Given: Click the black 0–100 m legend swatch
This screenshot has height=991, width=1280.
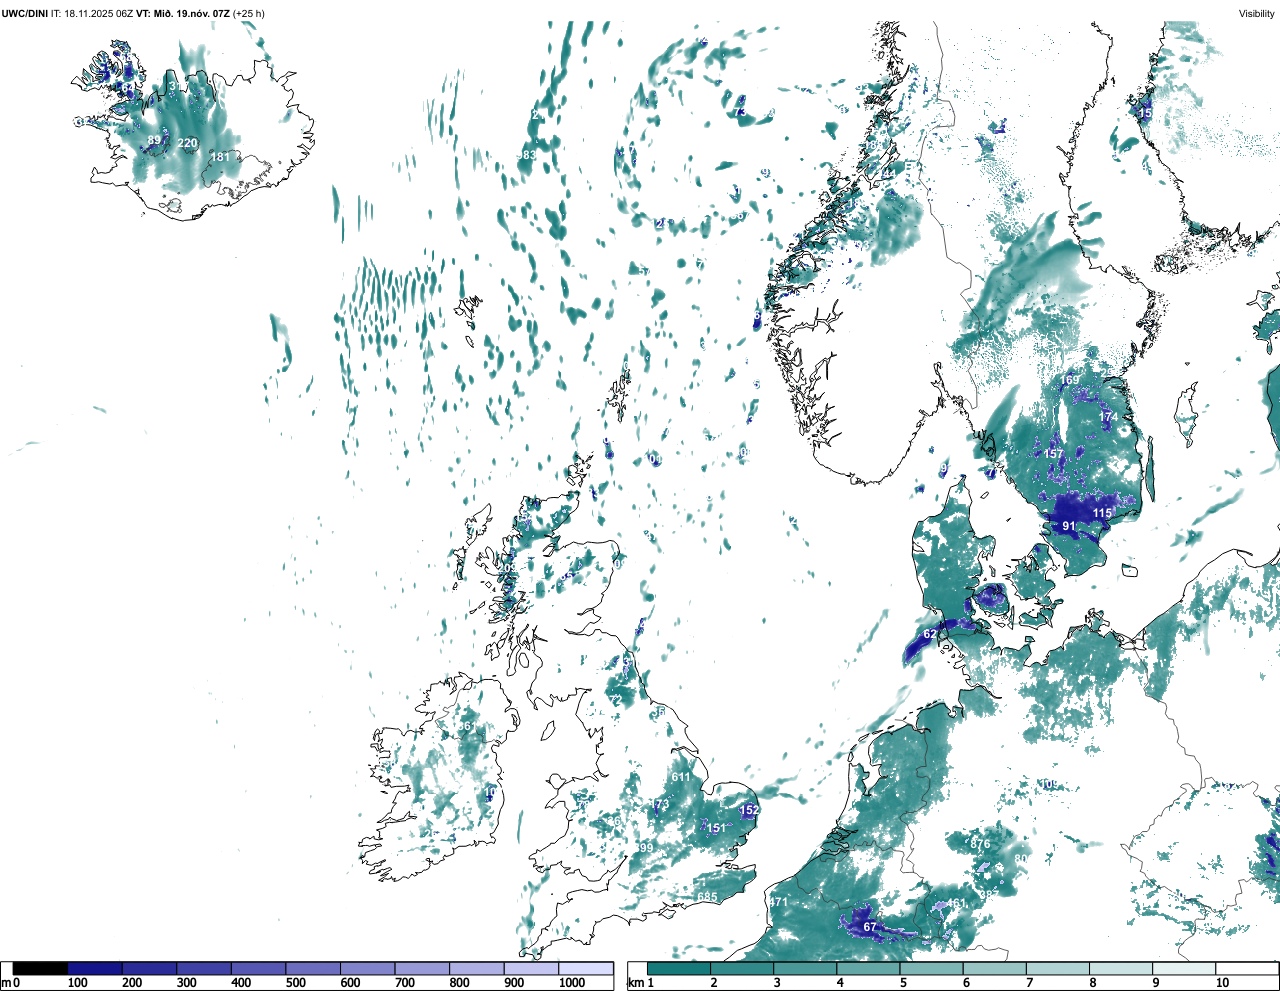Looking at the screenshot, I should point(41,968).
